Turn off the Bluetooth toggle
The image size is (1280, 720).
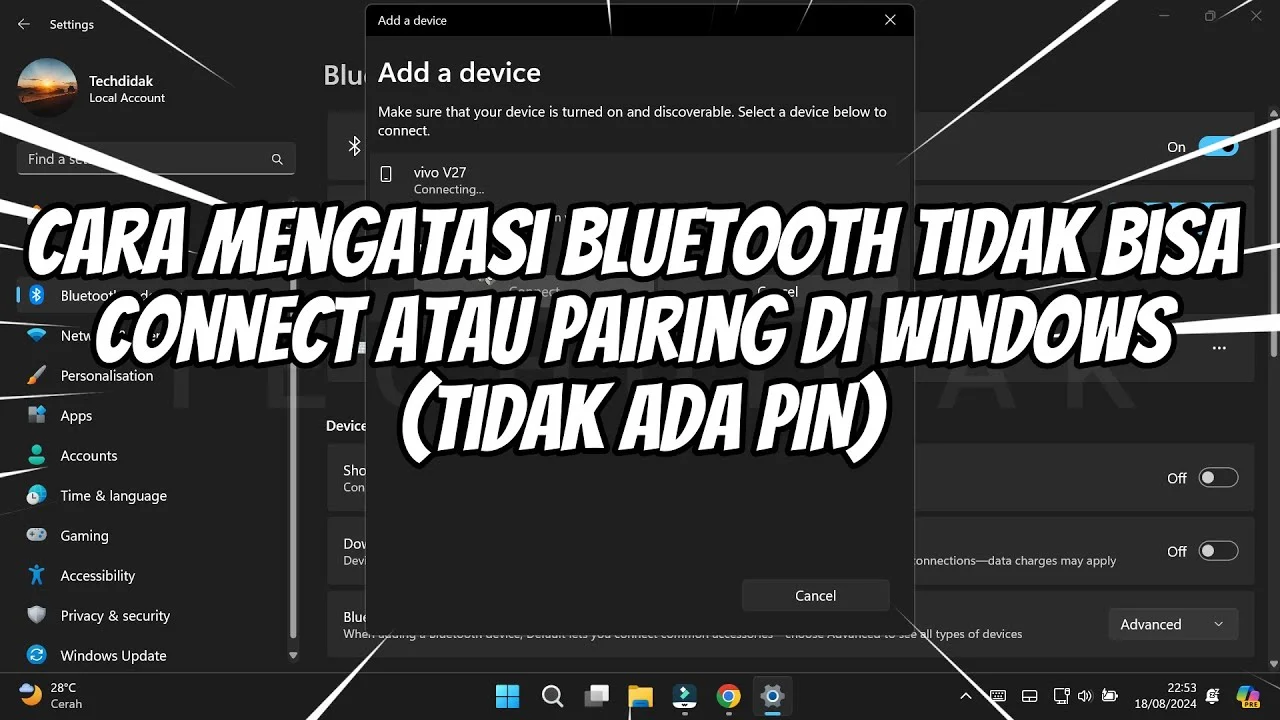(x=1219, y=146)
